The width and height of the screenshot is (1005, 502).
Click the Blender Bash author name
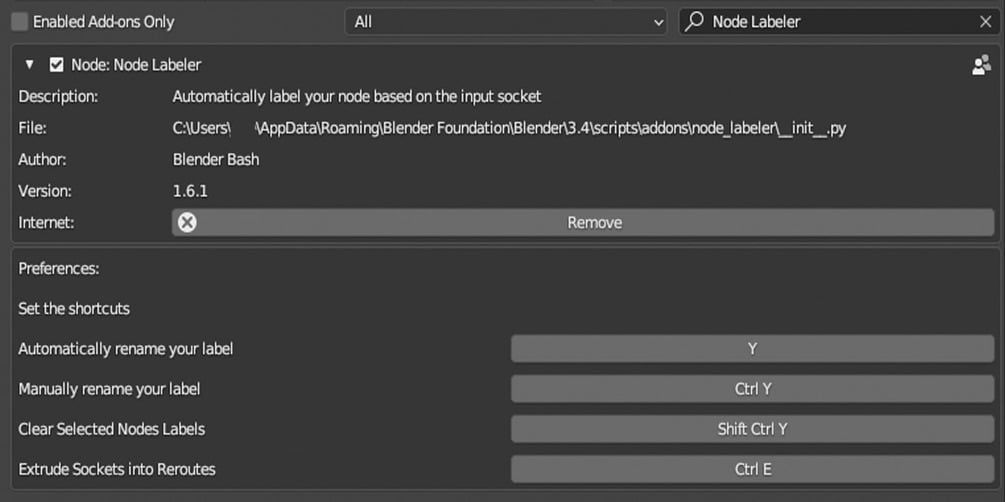[x=216, y=159]
